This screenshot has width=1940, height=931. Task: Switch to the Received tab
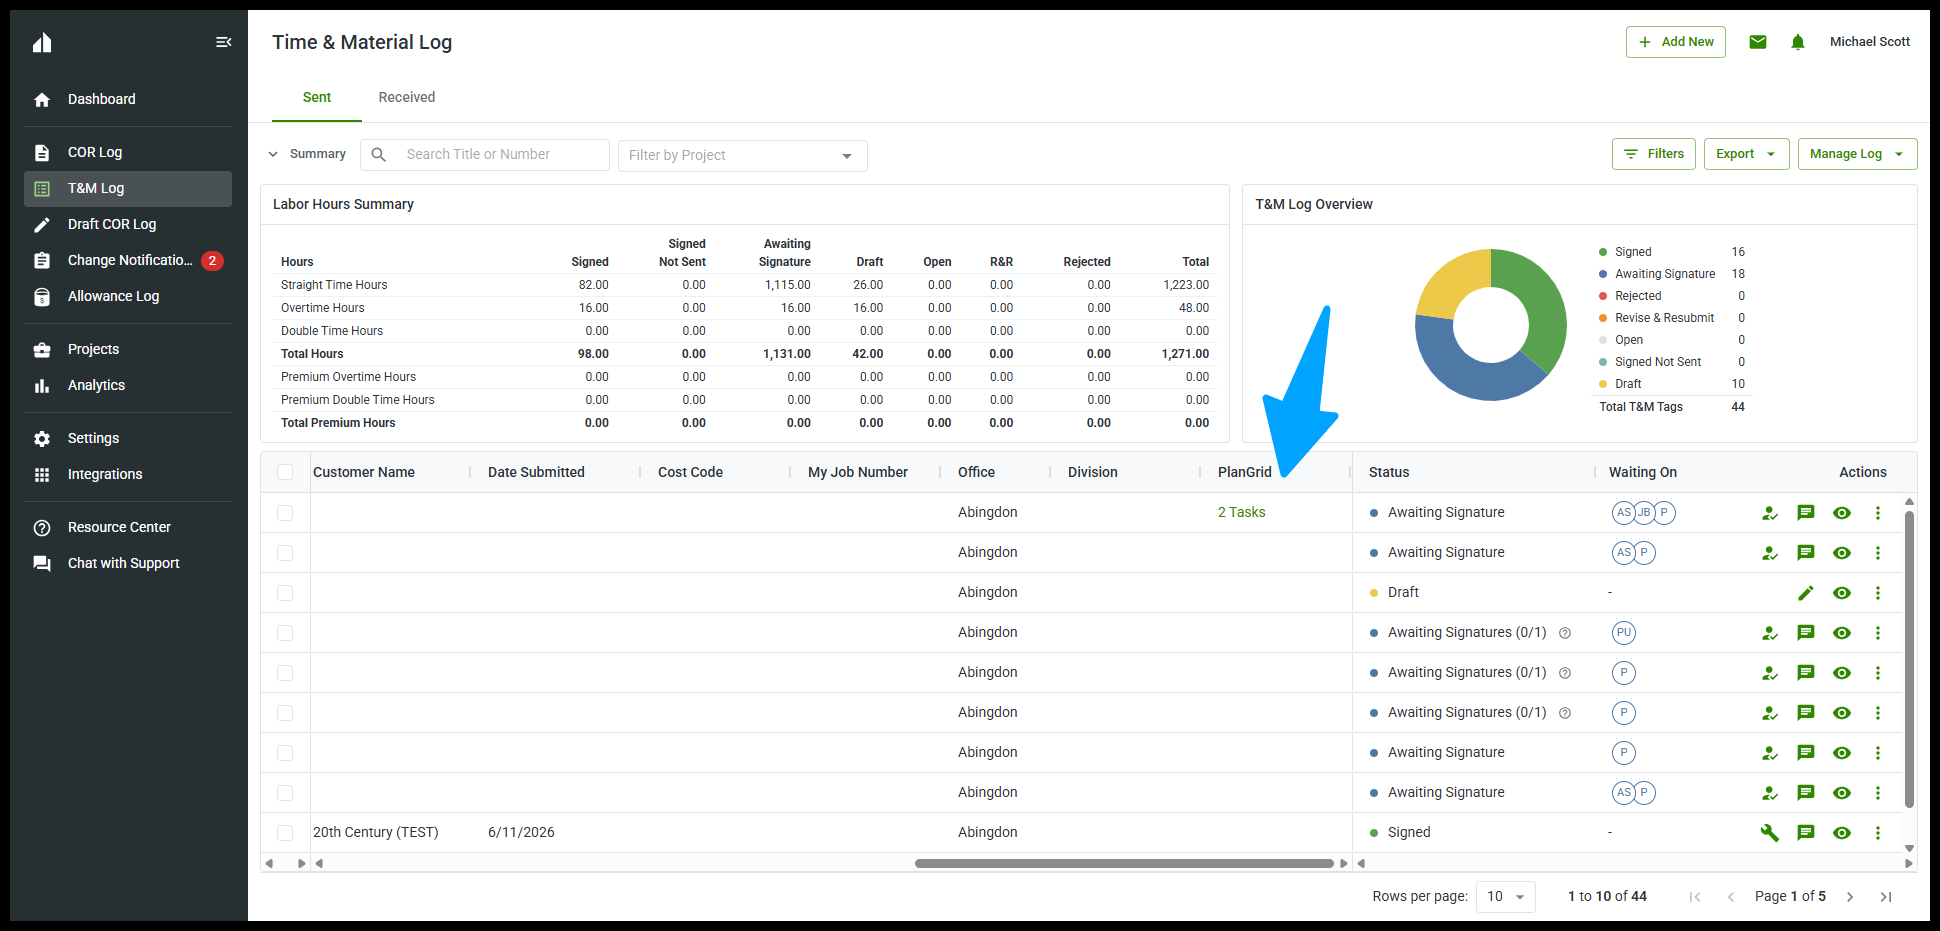tap(406, 97)
